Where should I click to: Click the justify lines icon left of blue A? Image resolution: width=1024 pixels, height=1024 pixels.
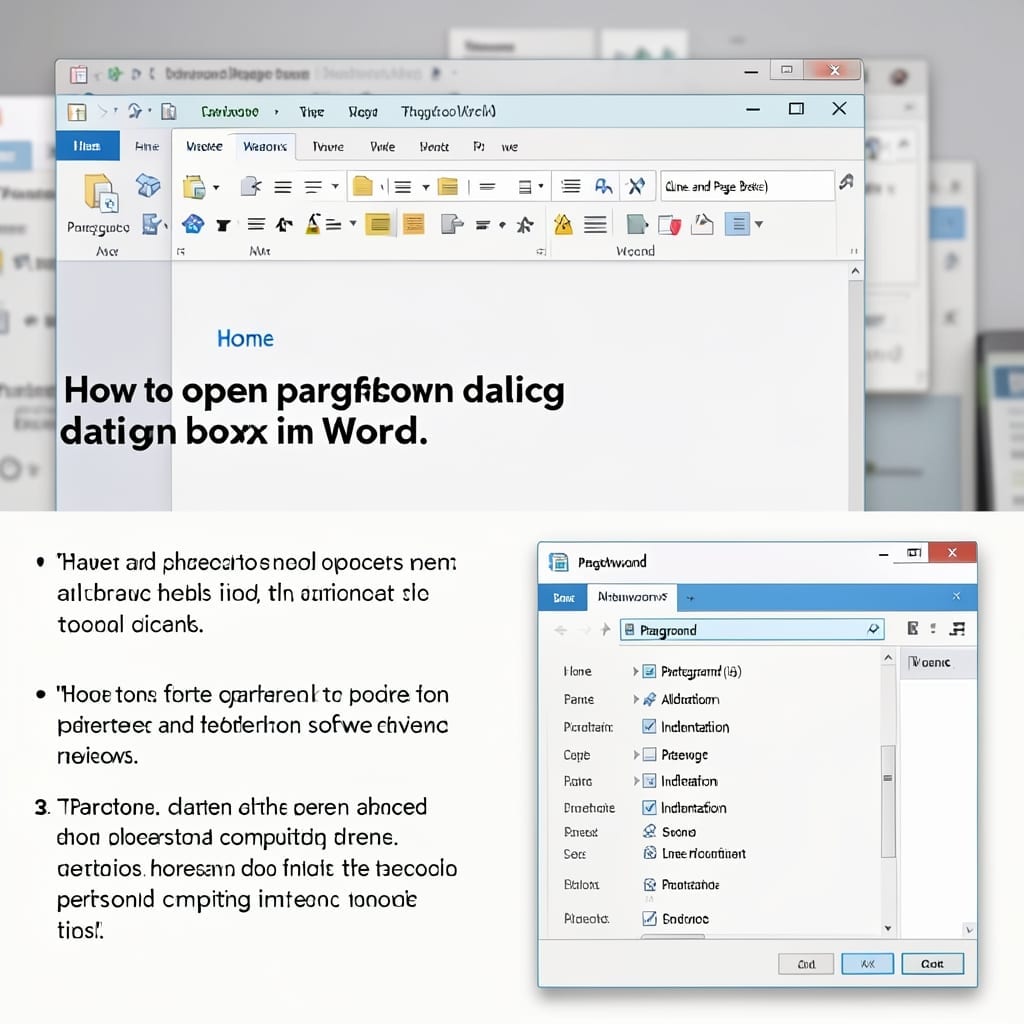(571, 187)
